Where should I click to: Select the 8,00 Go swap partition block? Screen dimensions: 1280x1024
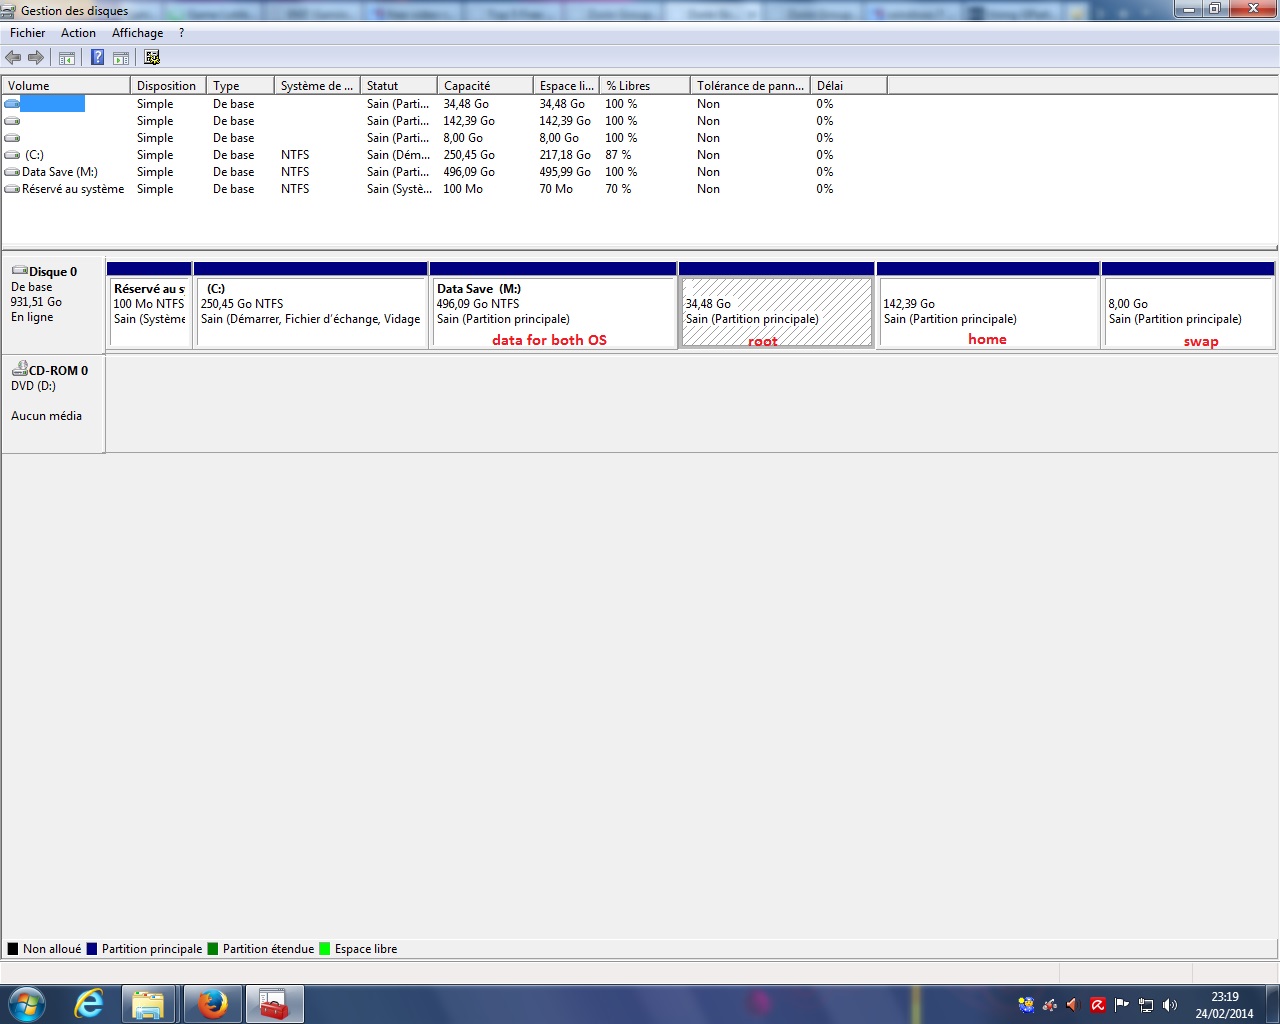[1187, 312]
